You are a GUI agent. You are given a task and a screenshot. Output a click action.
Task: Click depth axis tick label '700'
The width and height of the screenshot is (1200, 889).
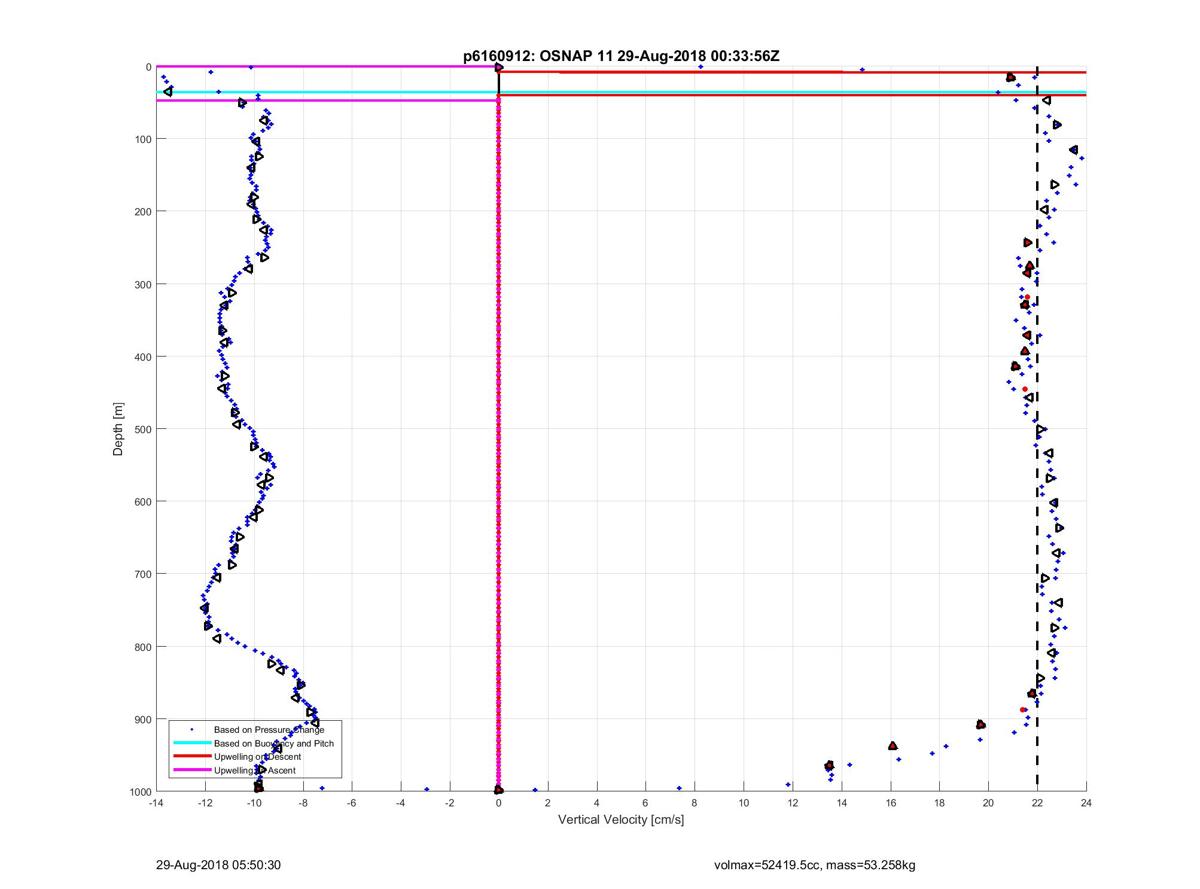144,574
